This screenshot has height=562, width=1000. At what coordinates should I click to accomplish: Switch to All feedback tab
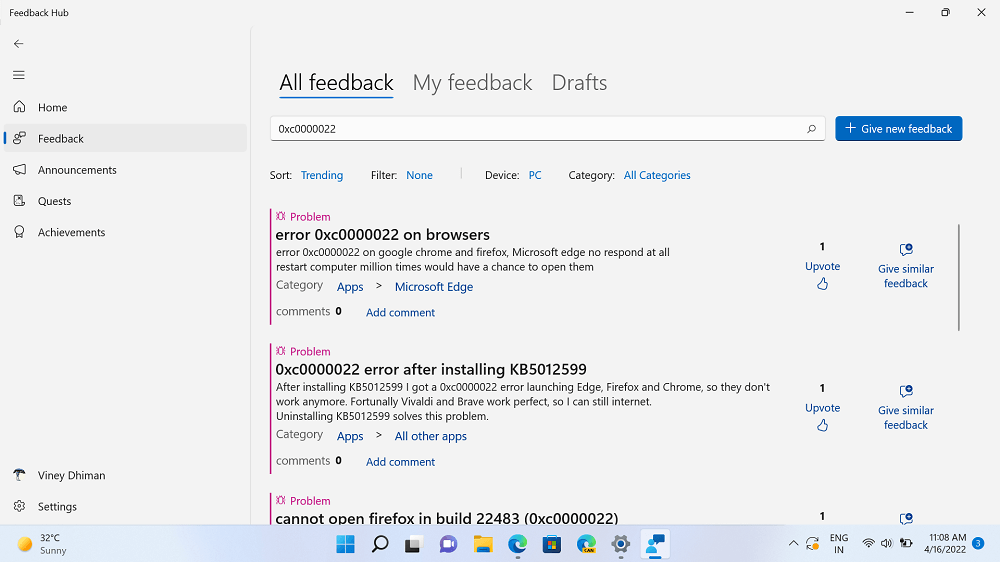(x=336, y=83)
